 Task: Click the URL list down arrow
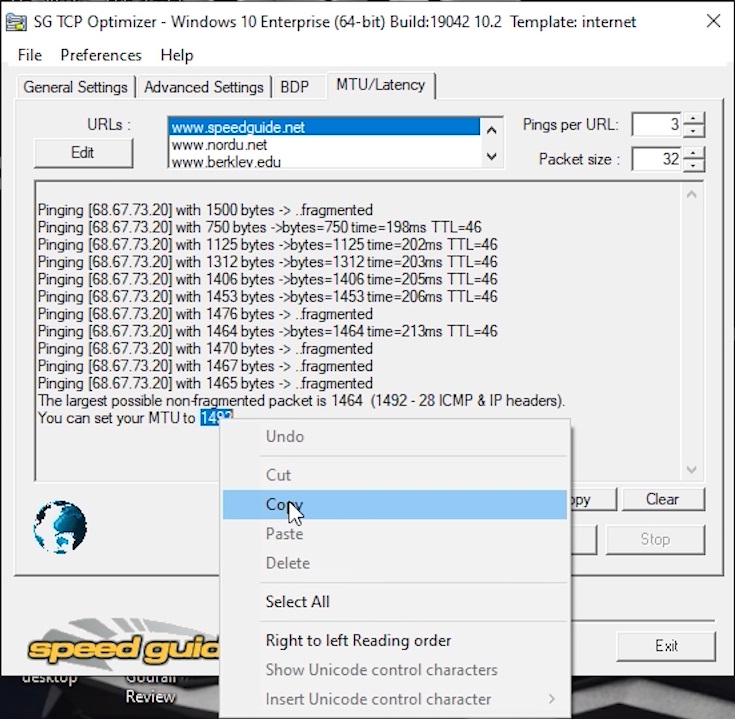point(491,156)
